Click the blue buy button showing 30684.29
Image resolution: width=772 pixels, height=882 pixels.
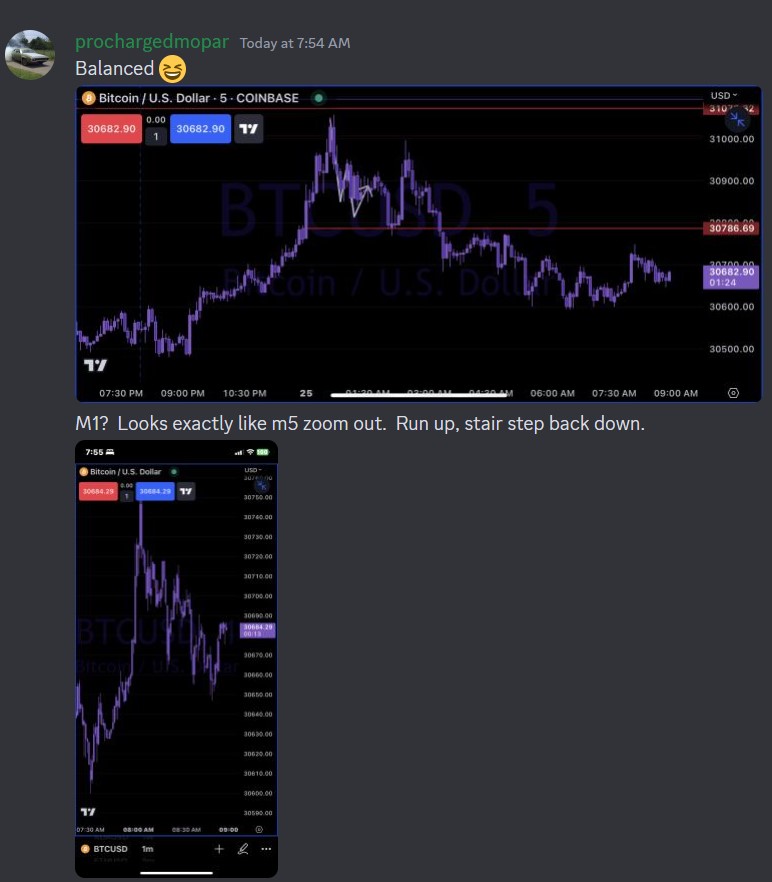155,491
